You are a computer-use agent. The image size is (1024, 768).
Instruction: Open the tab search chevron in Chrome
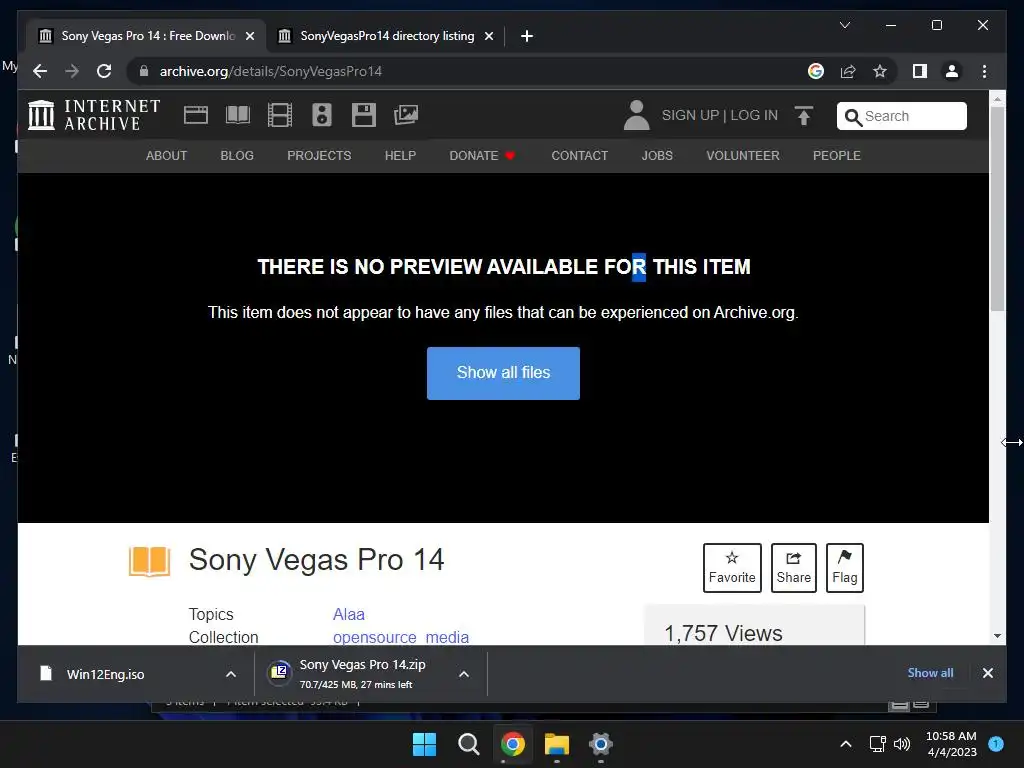[844, 25]
